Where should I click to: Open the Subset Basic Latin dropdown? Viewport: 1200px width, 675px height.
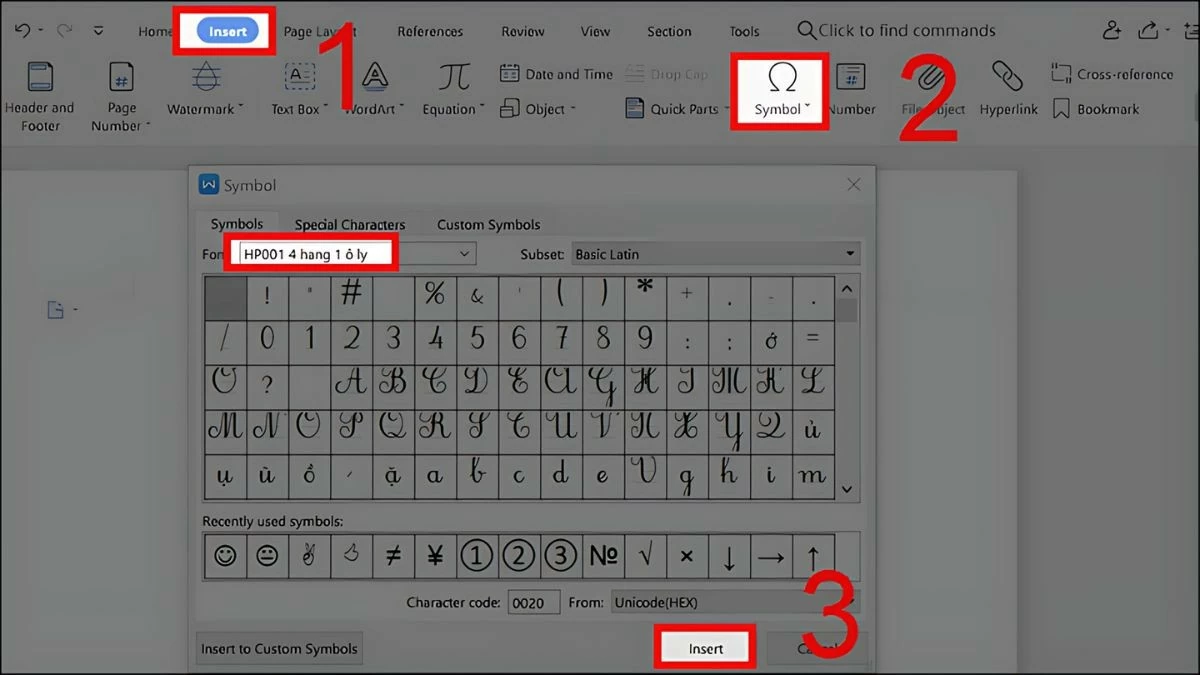tap(716, 254)
